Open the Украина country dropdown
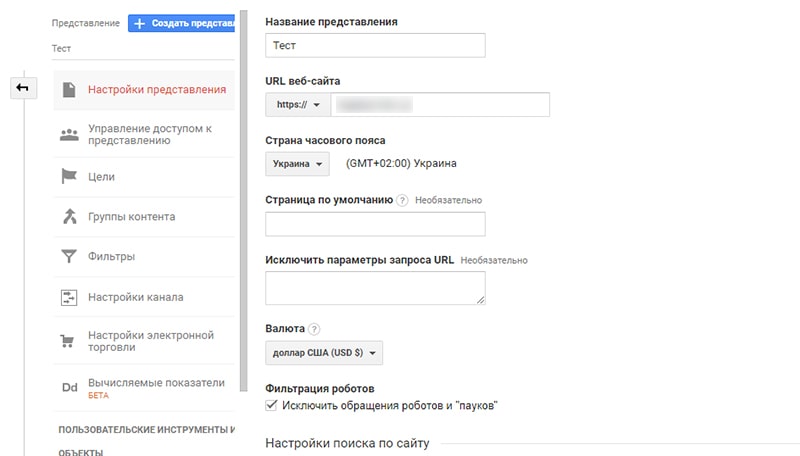 tap(297, 164)
